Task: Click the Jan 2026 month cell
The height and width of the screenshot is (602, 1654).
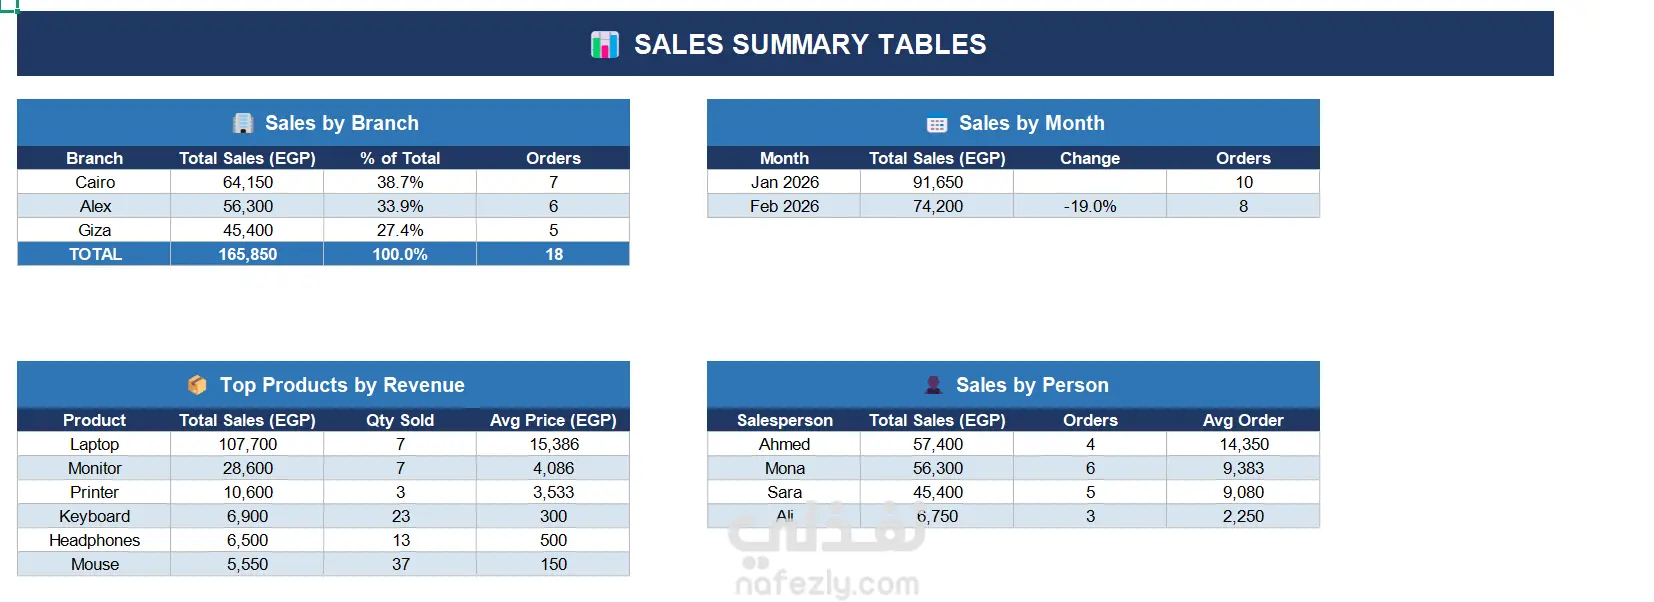Action: click(x=785, y=182)
